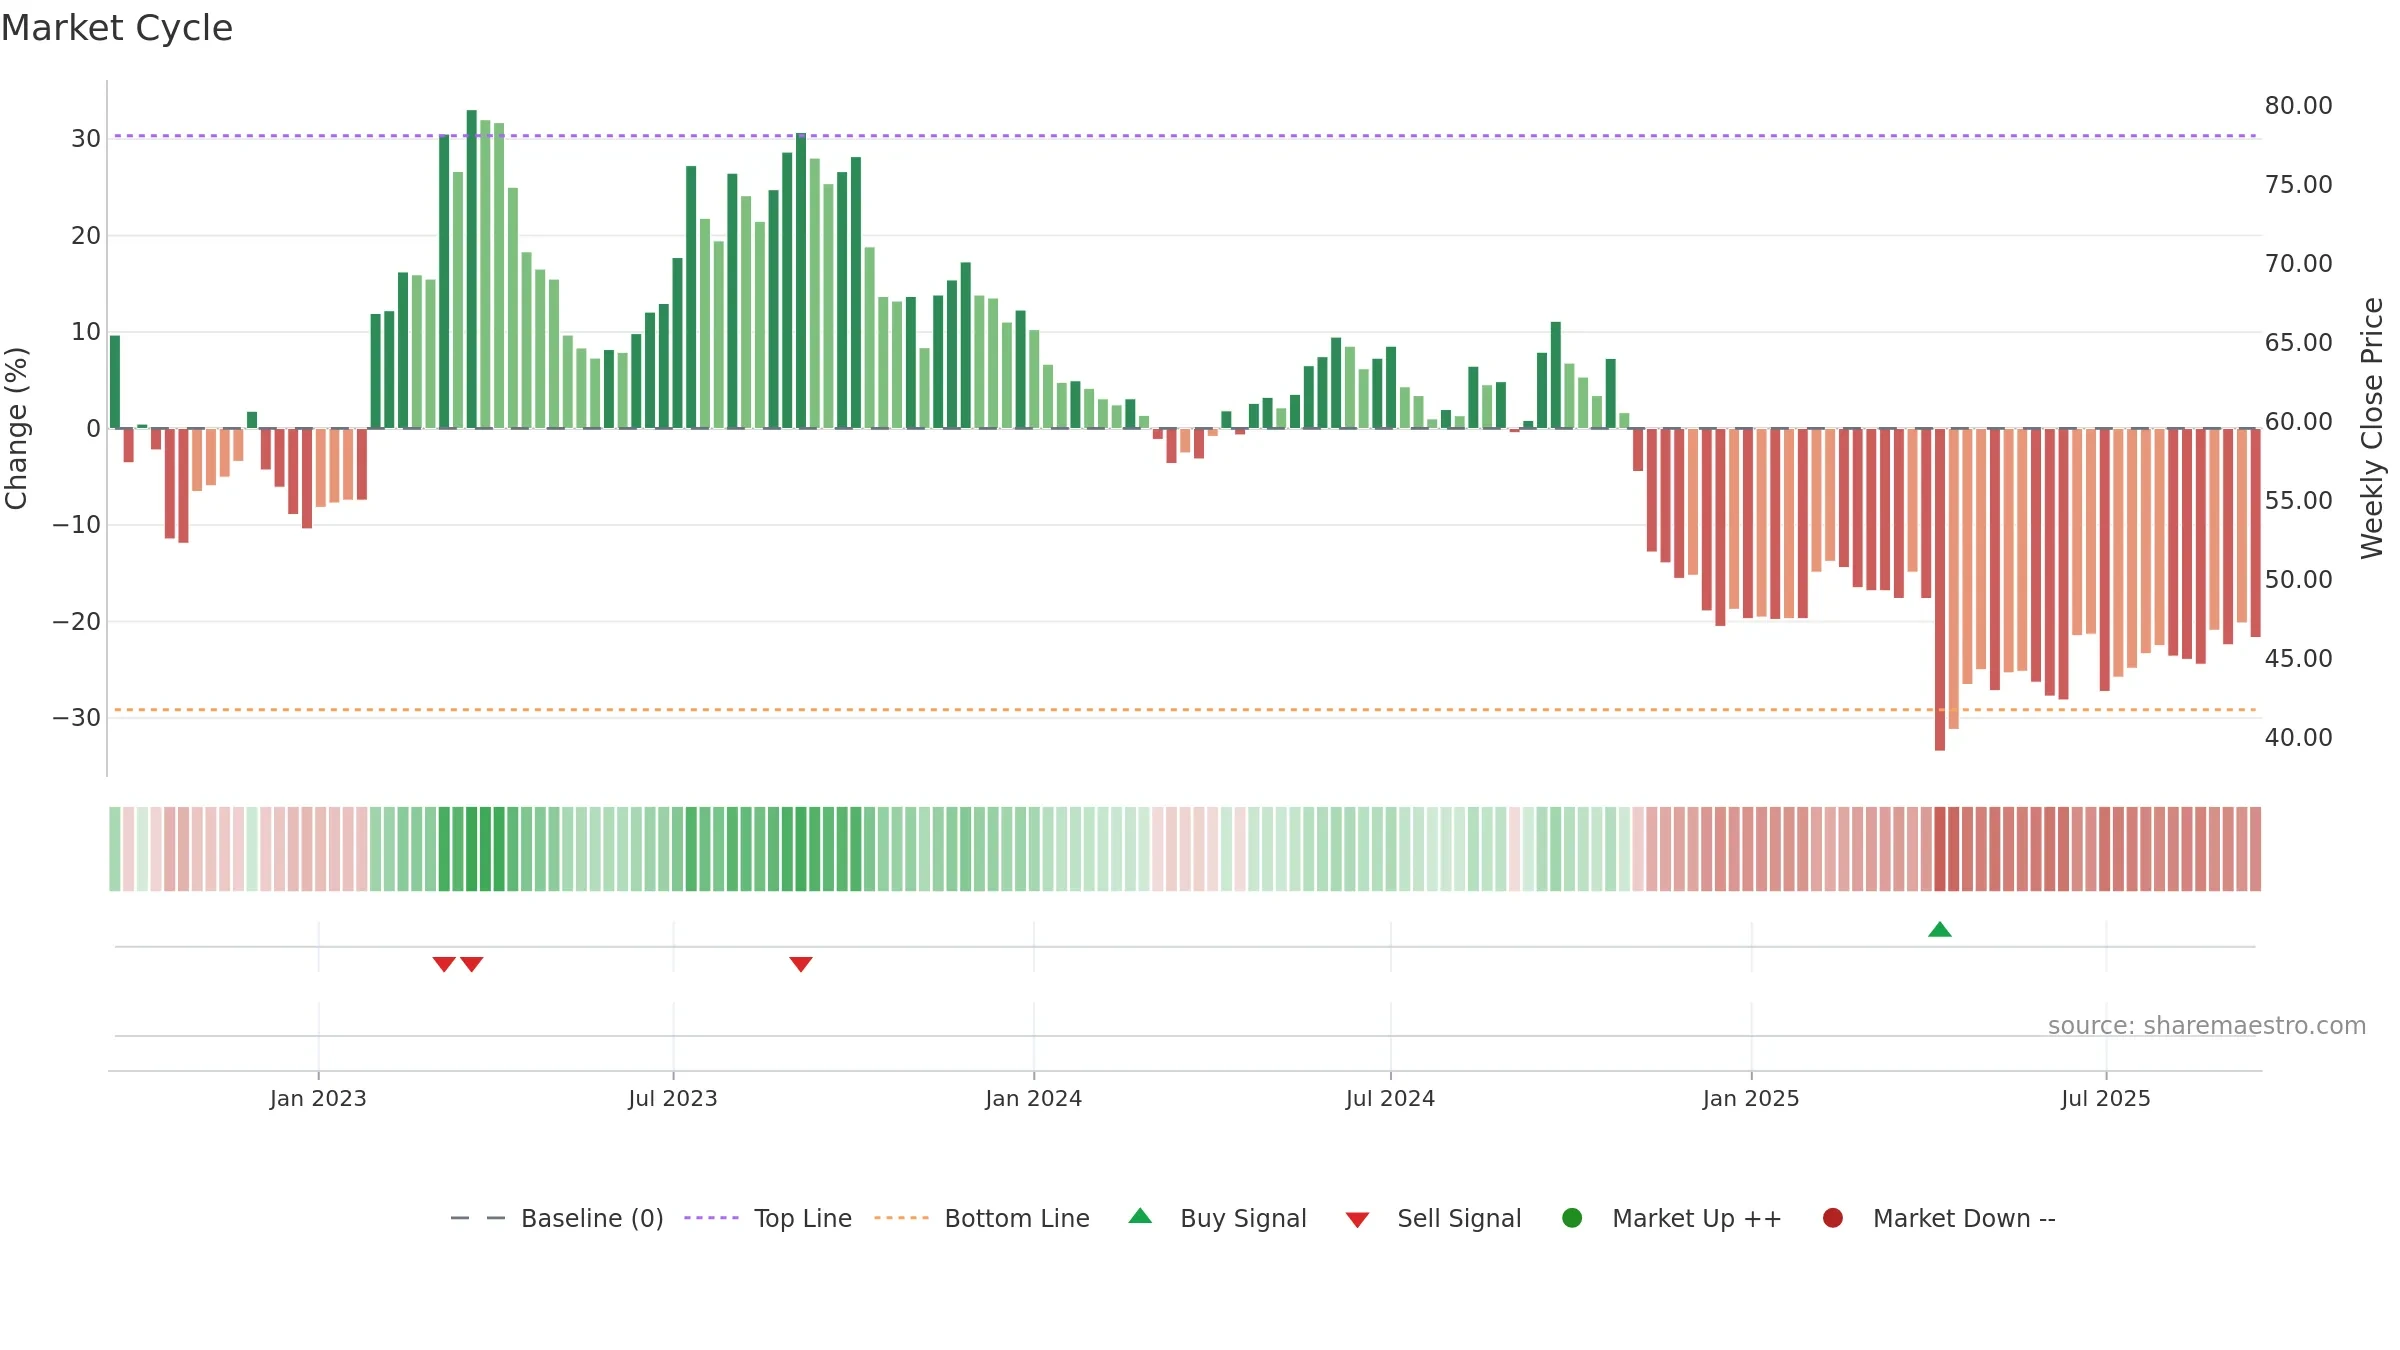This screenshot has width=2400, height=1350.
Task: Click the Jan 2023 axis label
Action: coord(318,1098)
